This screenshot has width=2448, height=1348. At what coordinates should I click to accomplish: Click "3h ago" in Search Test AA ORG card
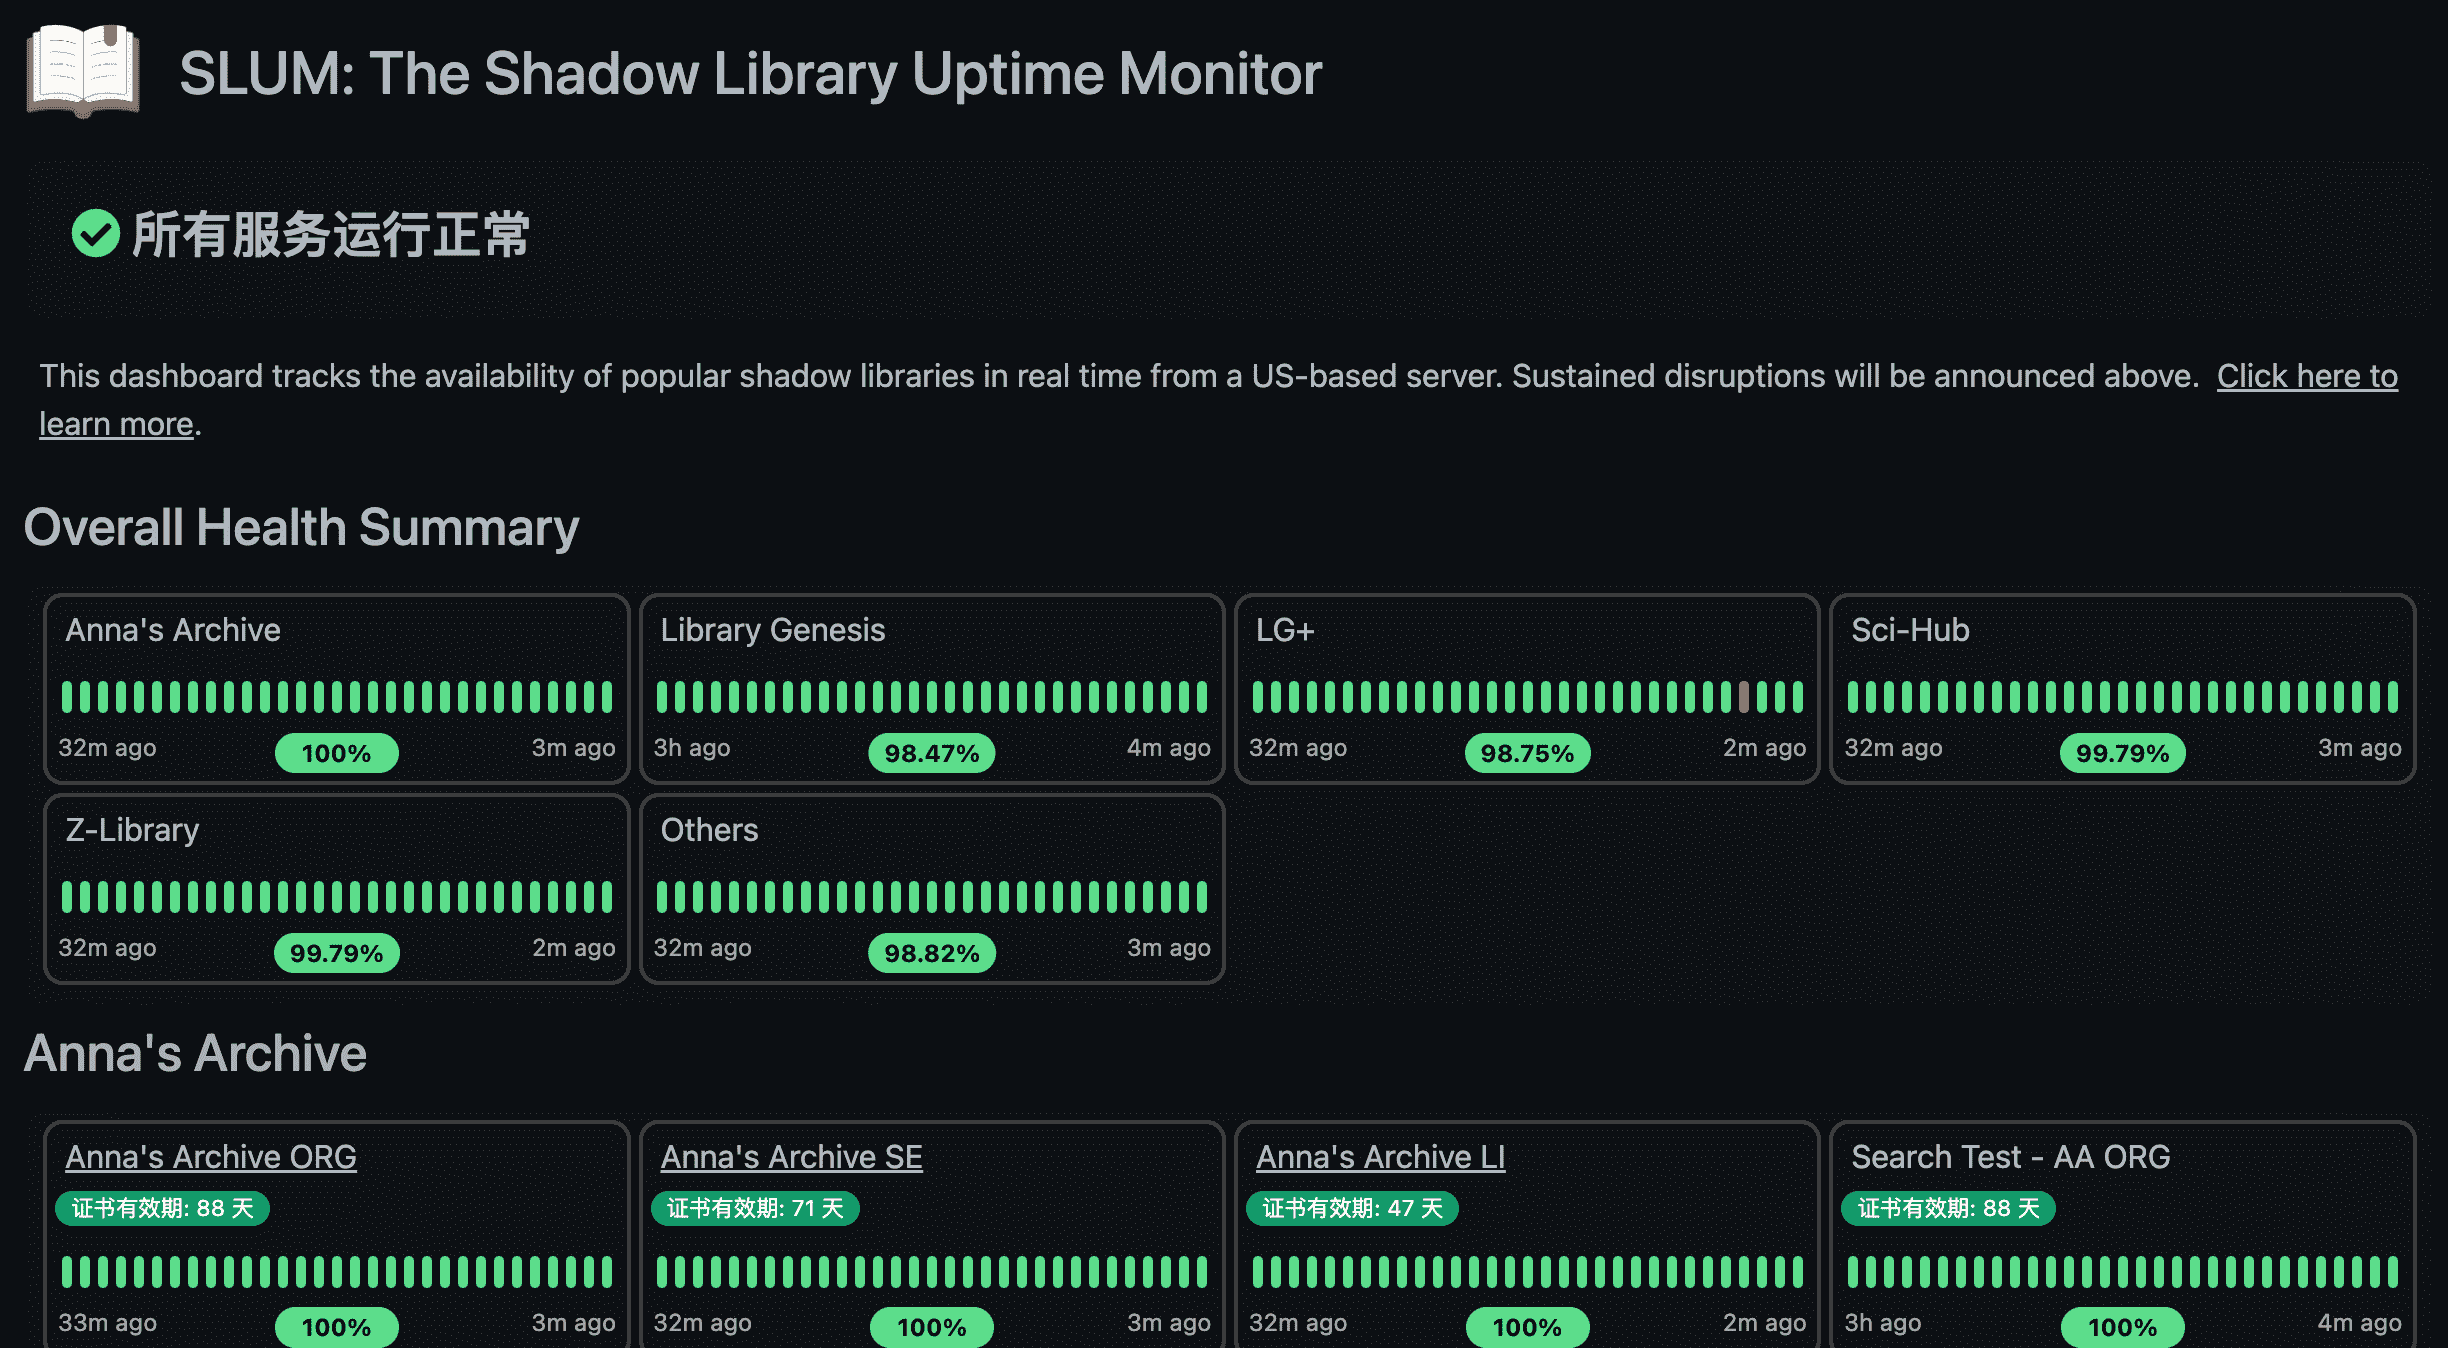1882,1322
